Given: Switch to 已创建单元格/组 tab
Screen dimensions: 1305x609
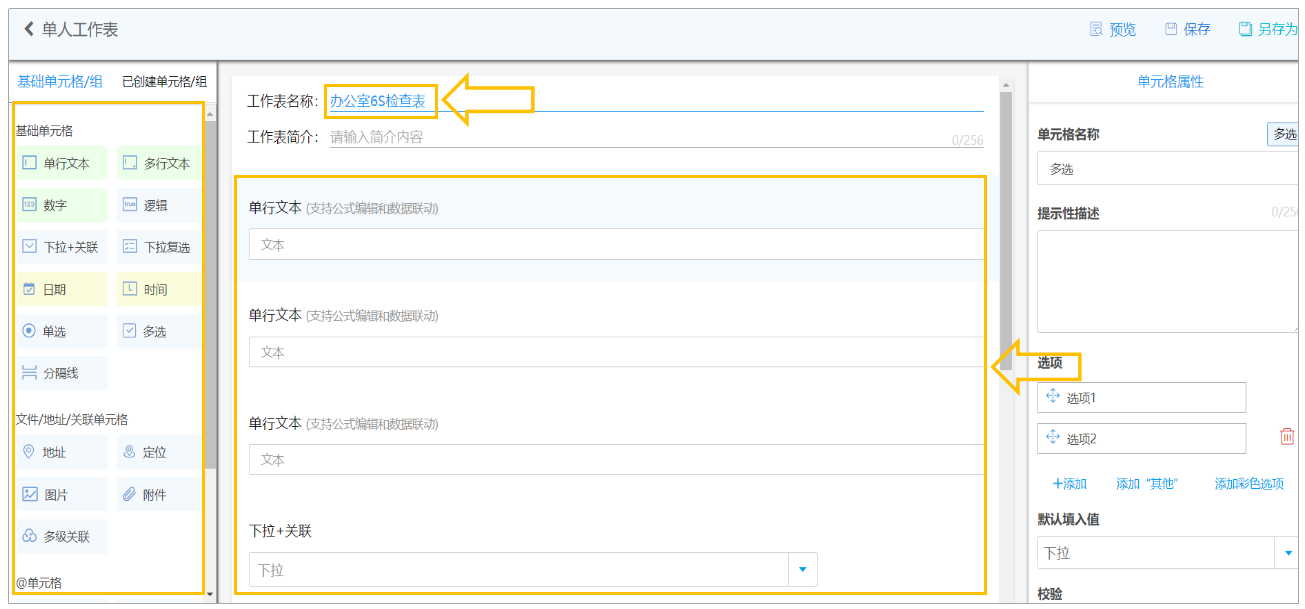Looking at the screenshot, I should pyautogui.click(x=165, y=82).
